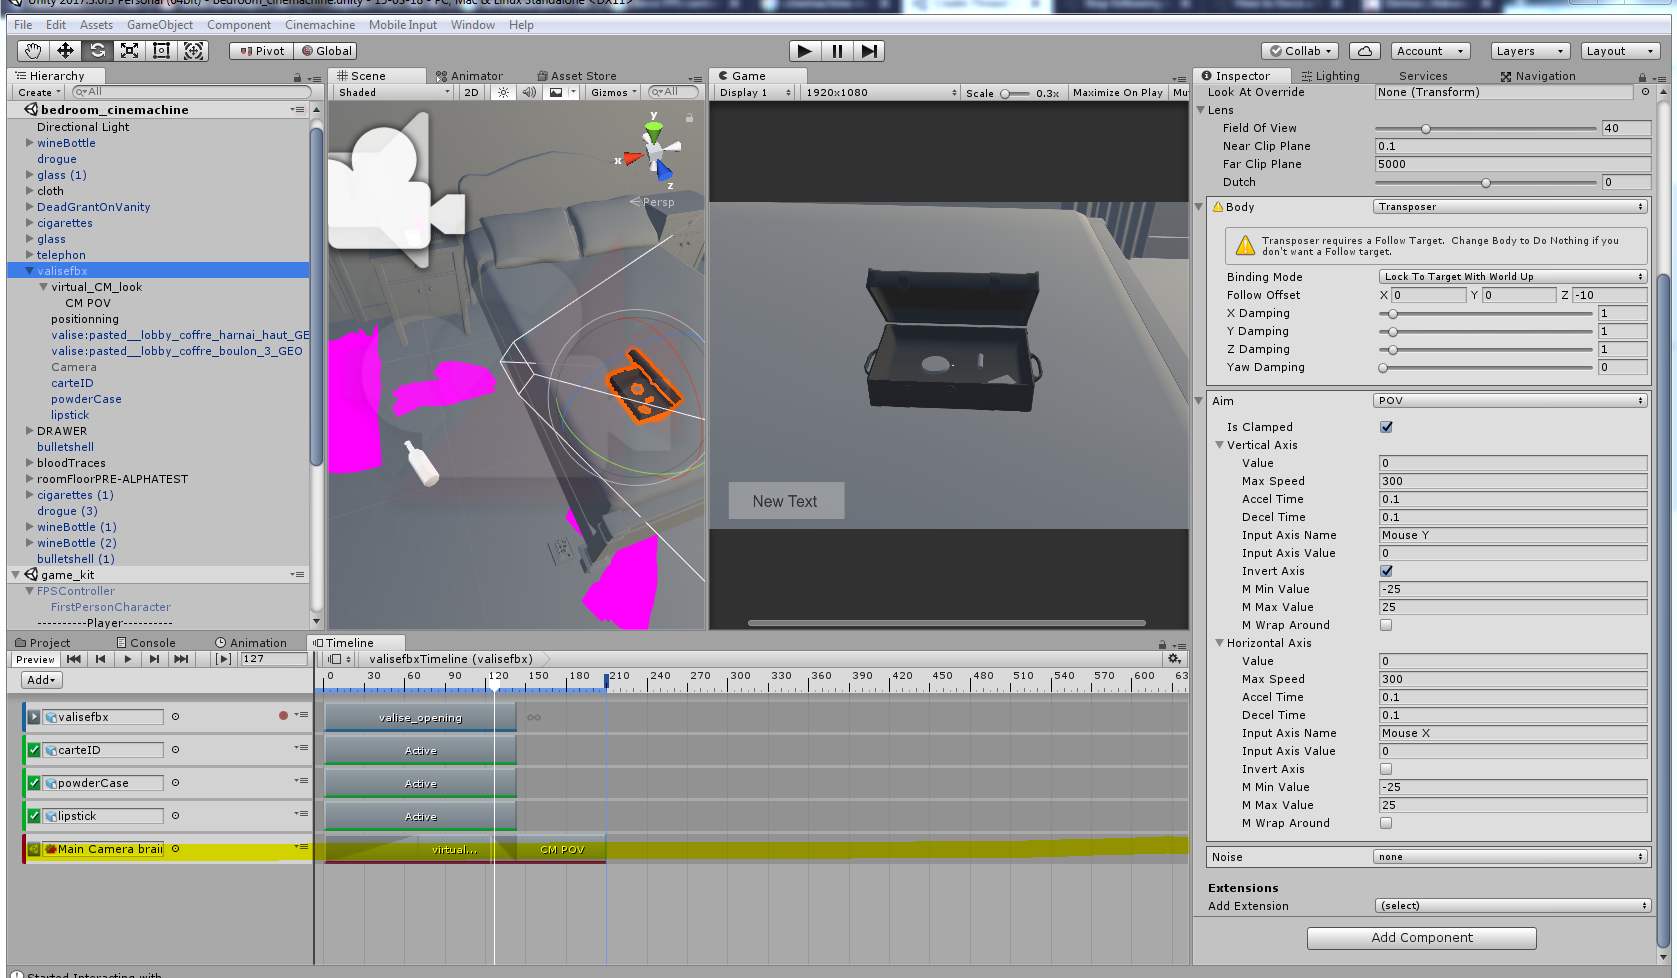Click the Add Component button

click(1421, 938)
